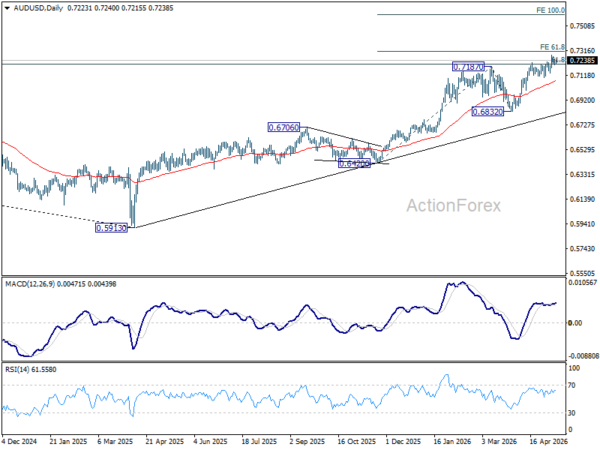The height and width of the screenshot is (450, 600).
Task: Select the FE 100.0 Fibonacci expansion label
Action: tap(550, 10)
